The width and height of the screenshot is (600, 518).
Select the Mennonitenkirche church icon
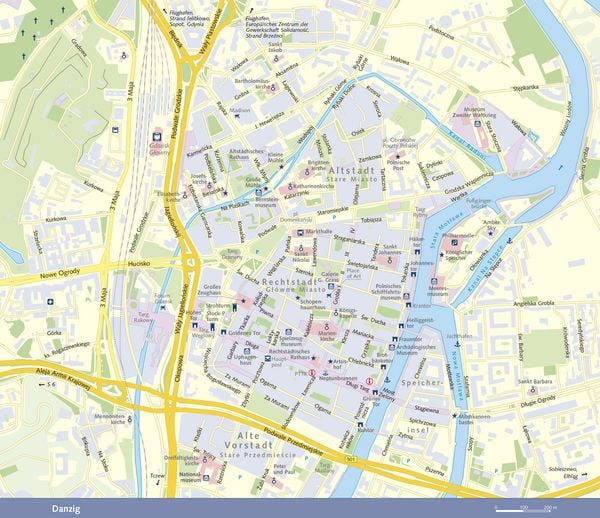click(130, 420)
